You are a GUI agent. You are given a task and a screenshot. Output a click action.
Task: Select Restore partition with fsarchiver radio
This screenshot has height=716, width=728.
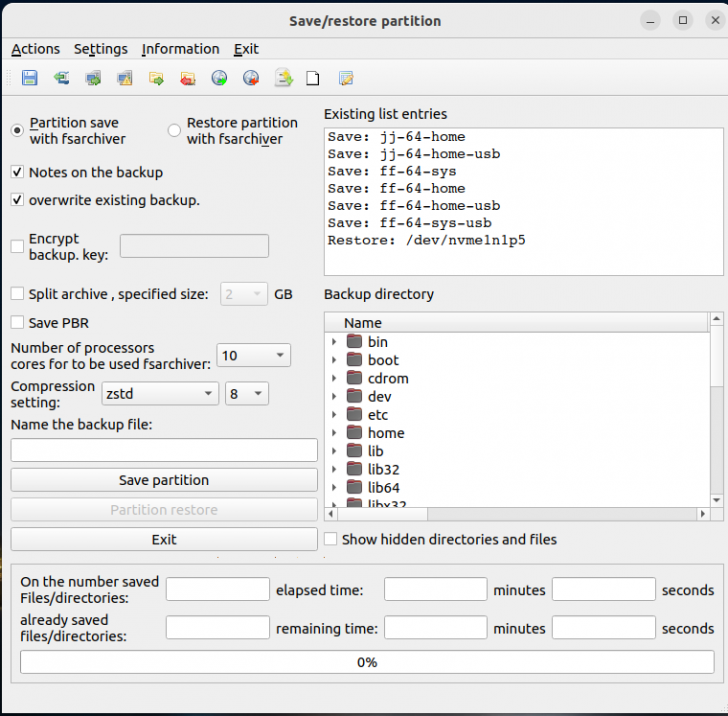174,130
